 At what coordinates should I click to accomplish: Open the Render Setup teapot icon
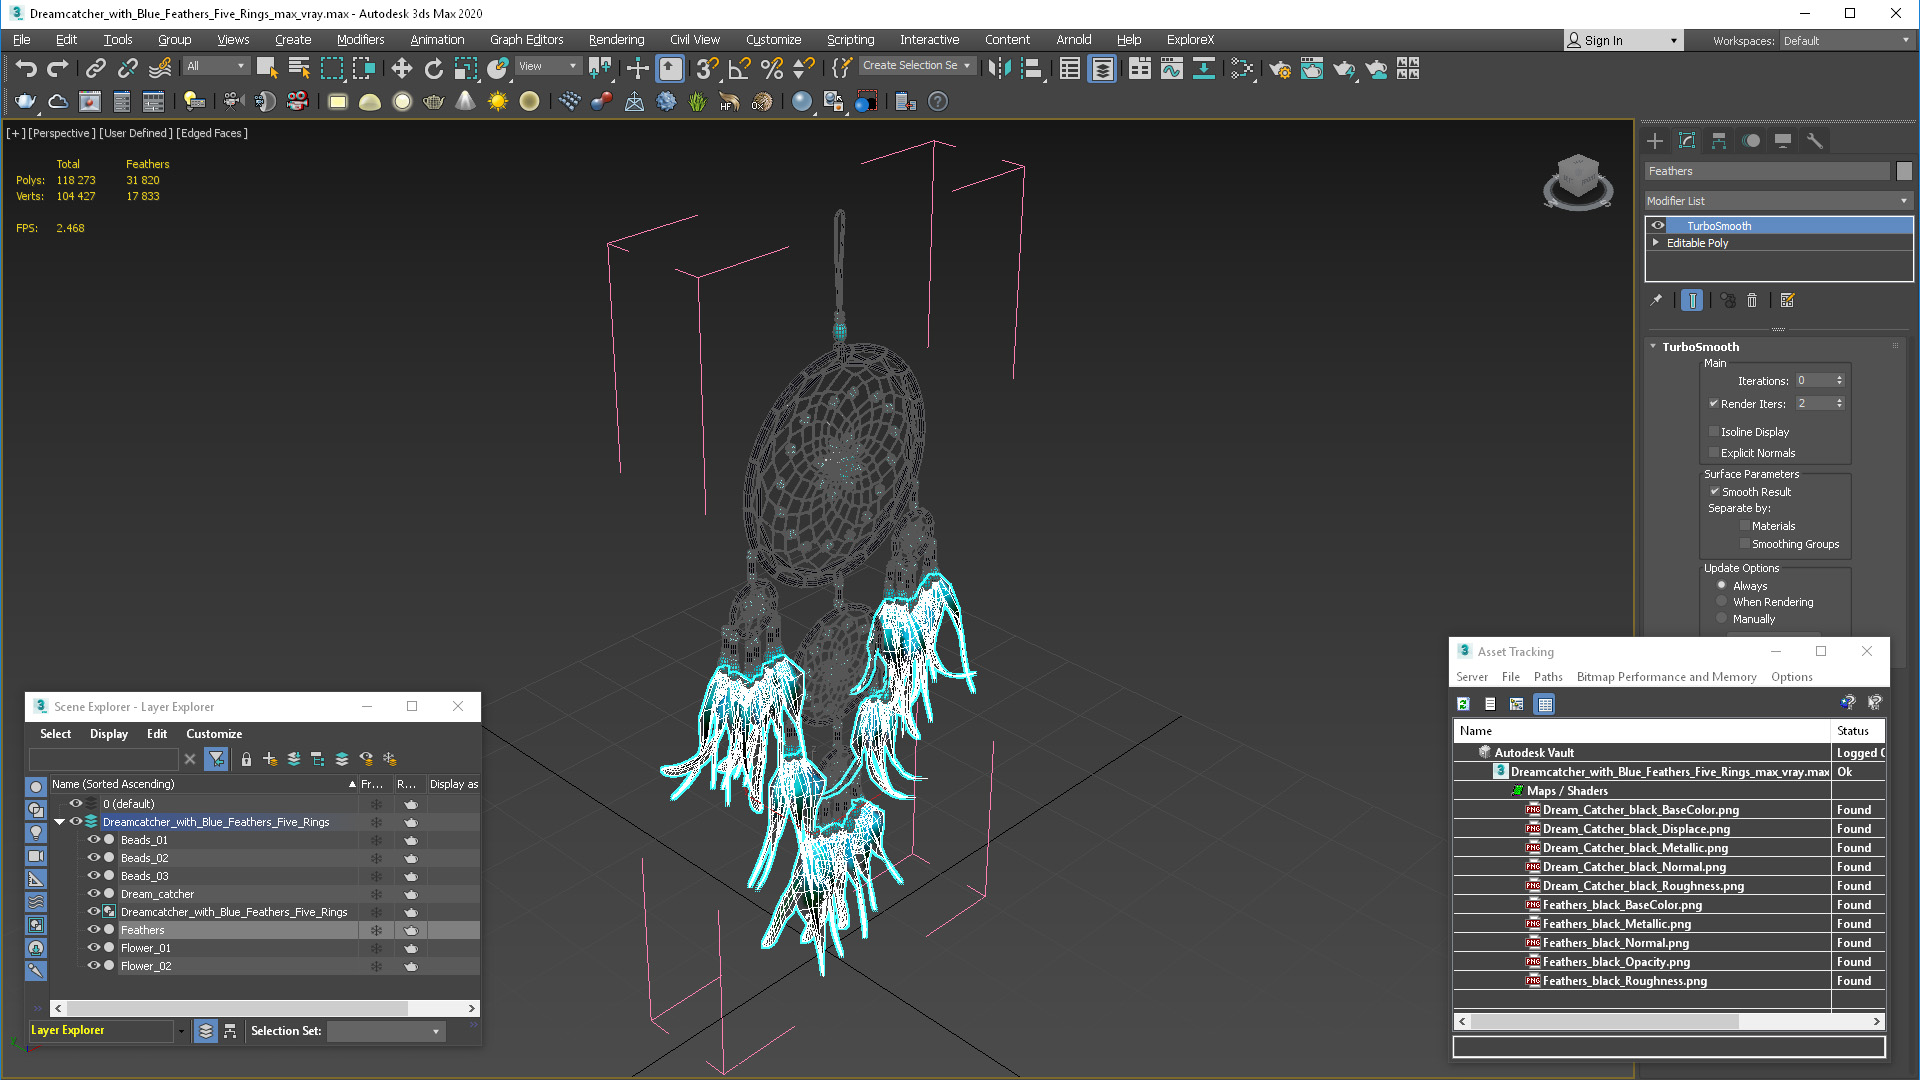pos(1280,68)
